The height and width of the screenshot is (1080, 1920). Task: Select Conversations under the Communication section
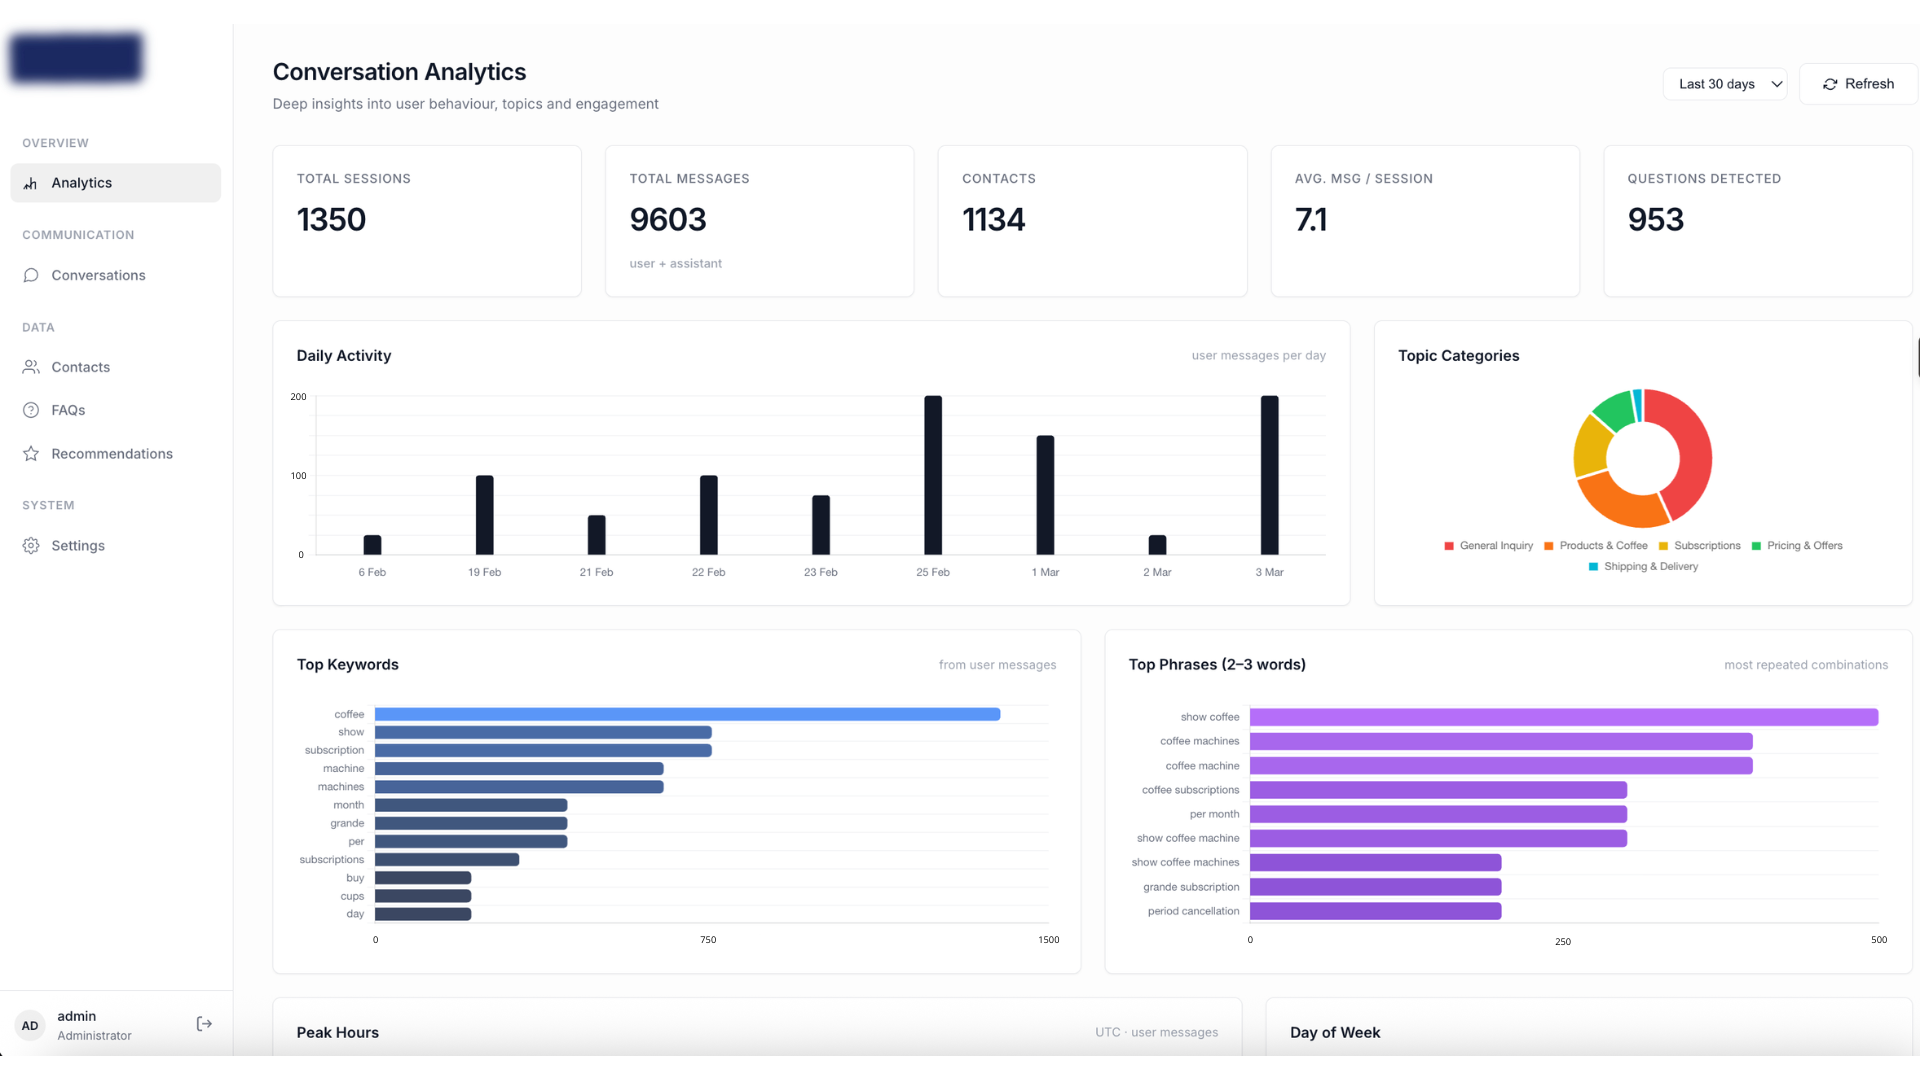click(98, 275)
